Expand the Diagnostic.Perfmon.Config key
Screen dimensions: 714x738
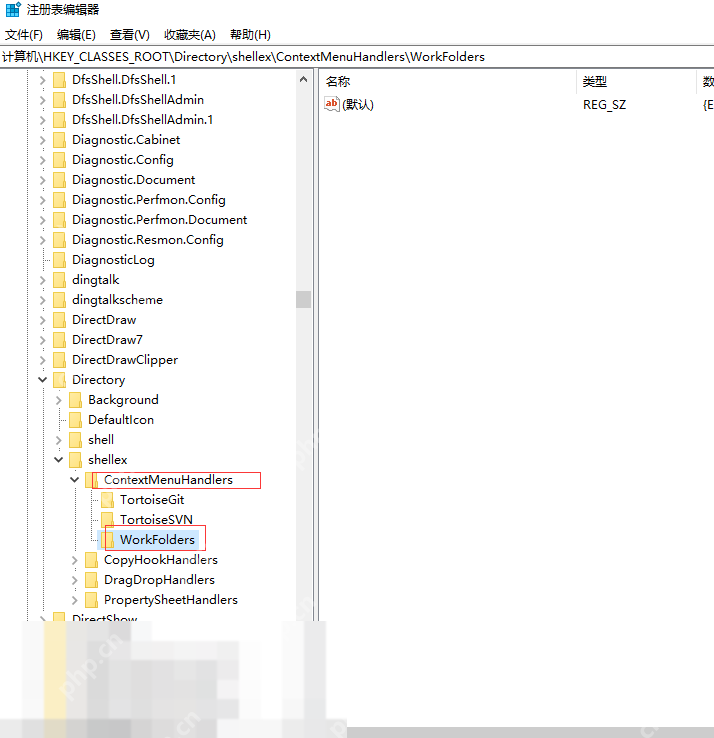click(43, 200)
